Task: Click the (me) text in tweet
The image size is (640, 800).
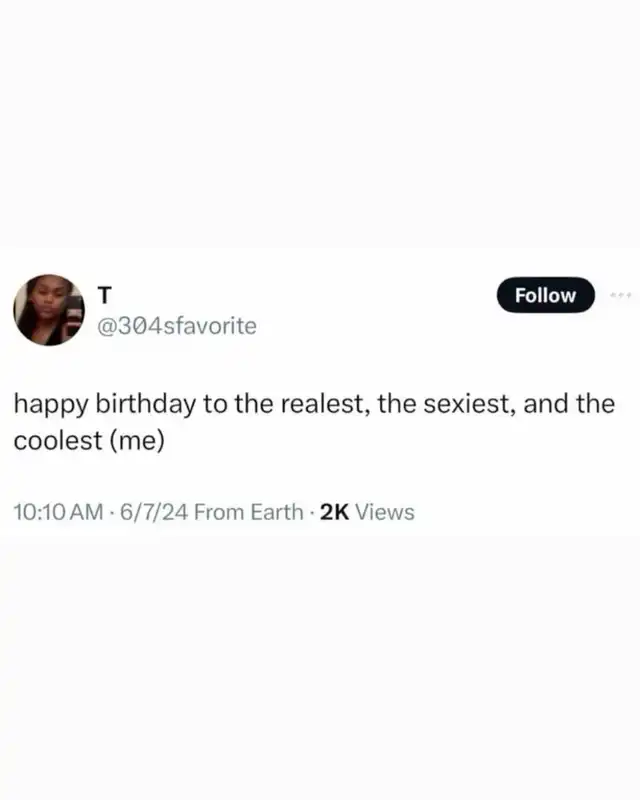Action: (137, 441)
